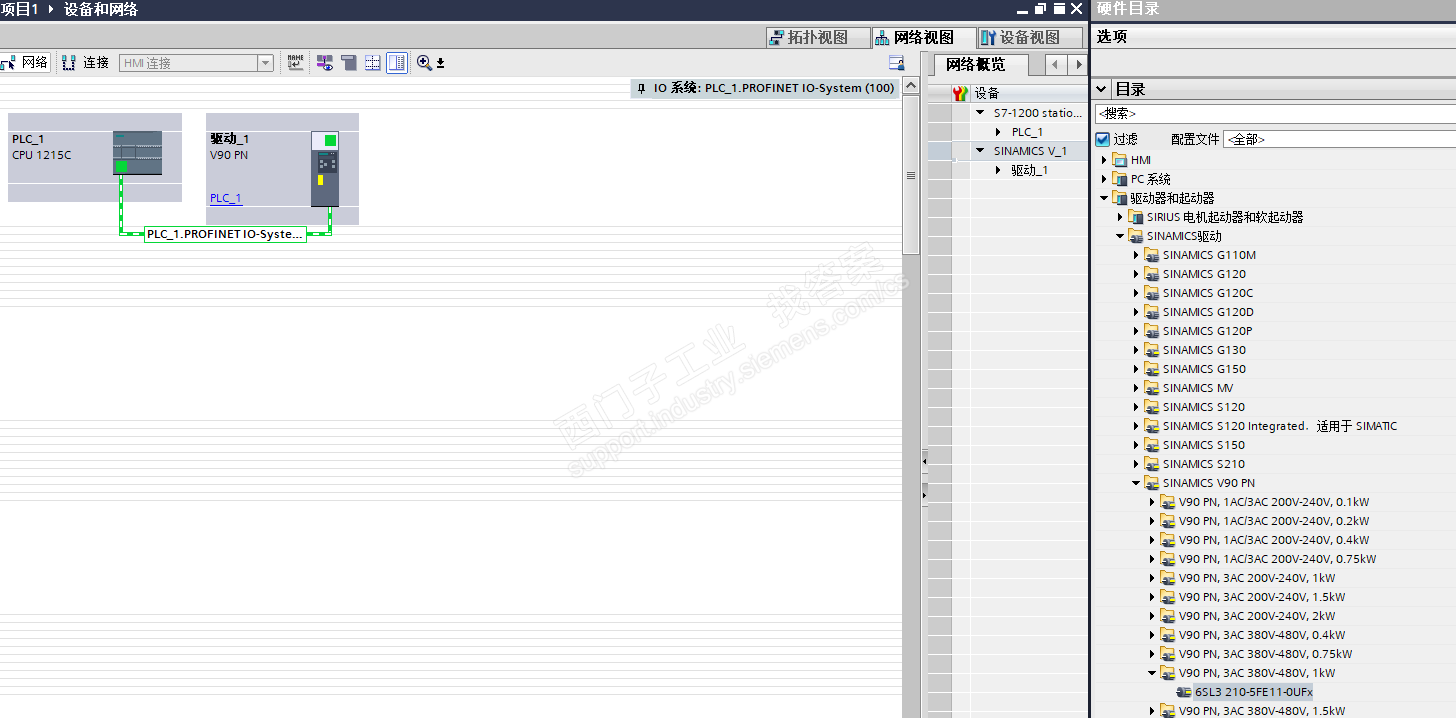Click the SINAMICS G120P folder icon
The width and height of the screenshot is (1456, 718).
(1152, 331)
